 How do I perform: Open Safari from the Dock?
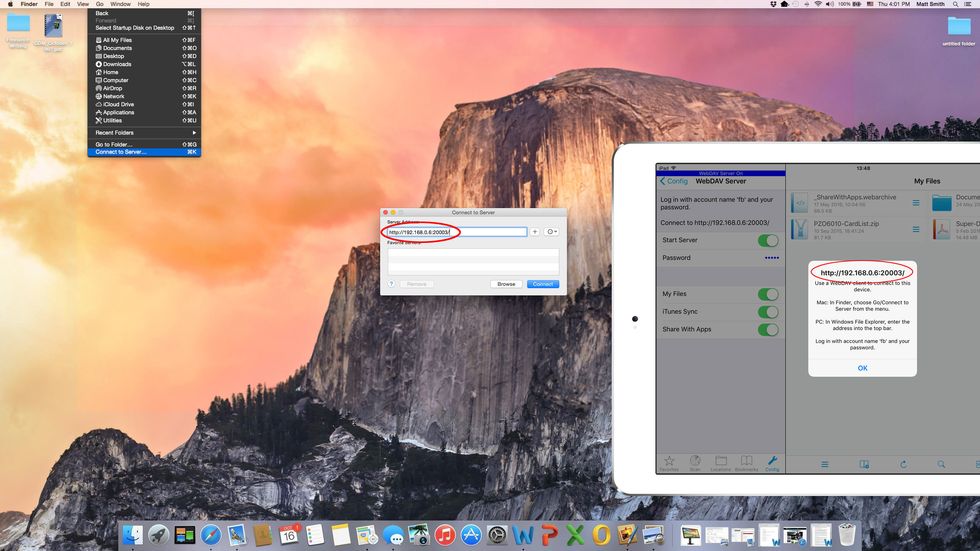click(210, 536)
